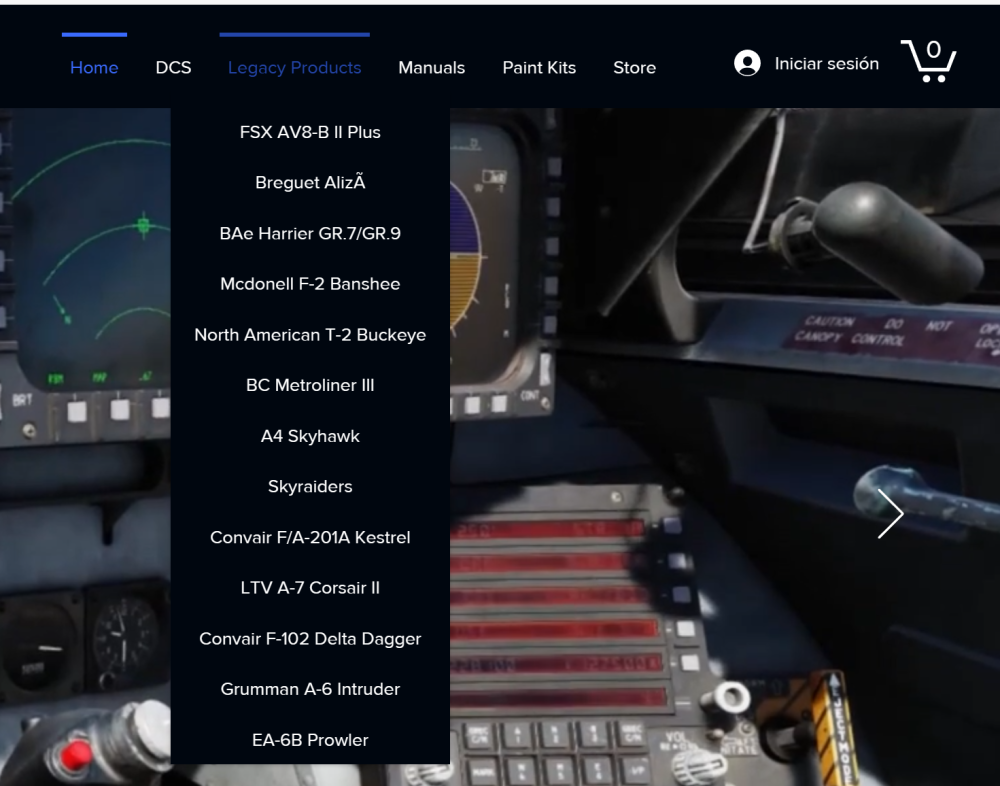Select North American T-2 Buckeye
This screenshot has width=1000, height=786.
coord(310,335)
